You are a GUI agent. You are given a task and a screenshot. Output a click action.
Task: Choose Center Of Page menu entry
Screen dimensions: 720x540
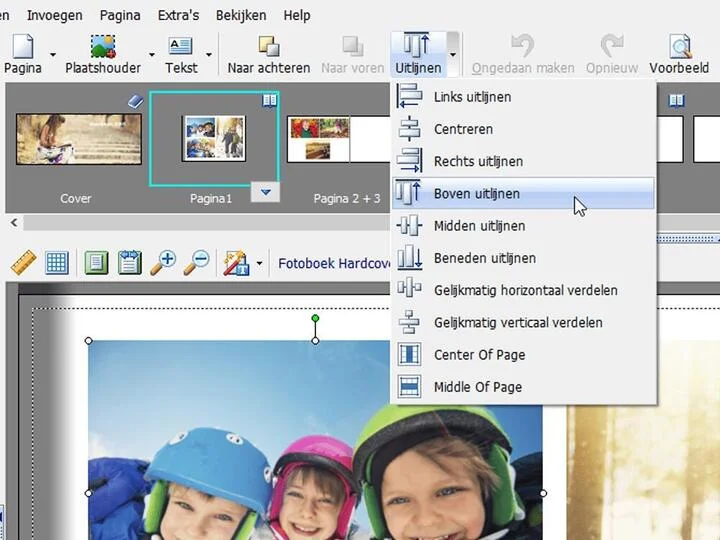click(x=479, y=355)
